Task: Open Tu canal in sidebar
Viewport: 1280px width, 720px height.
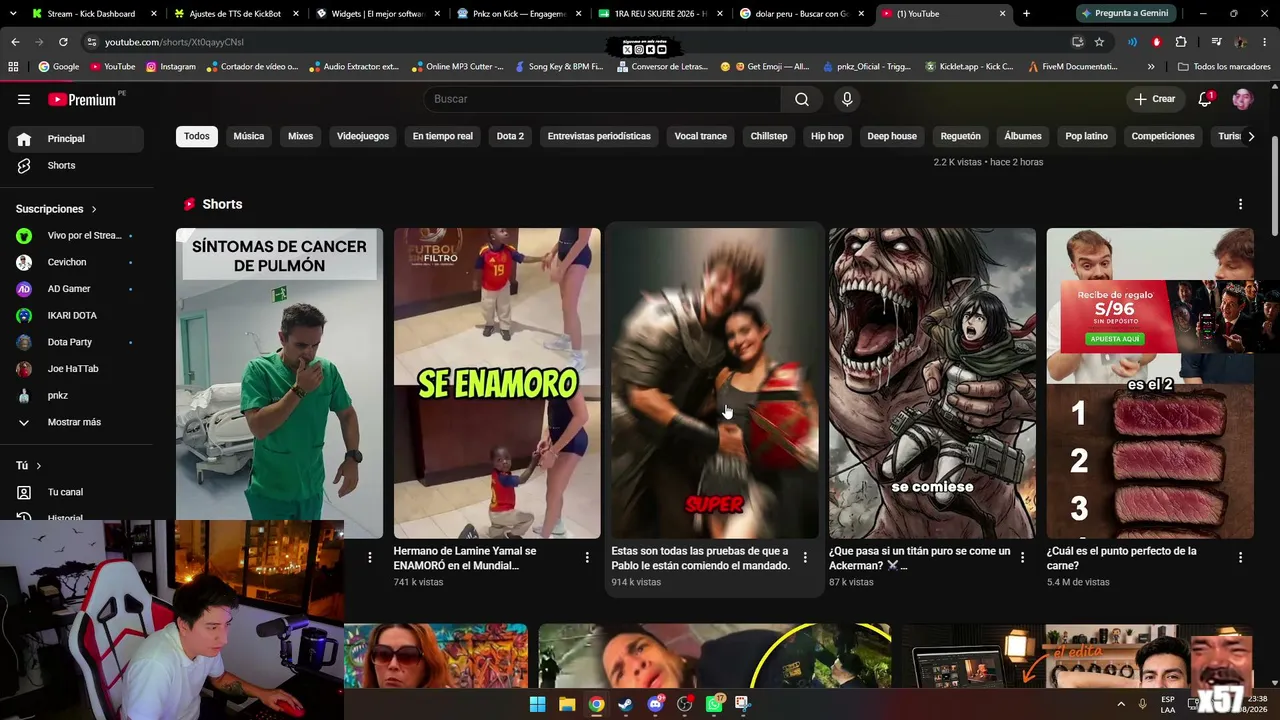Action: click(75, 492)
